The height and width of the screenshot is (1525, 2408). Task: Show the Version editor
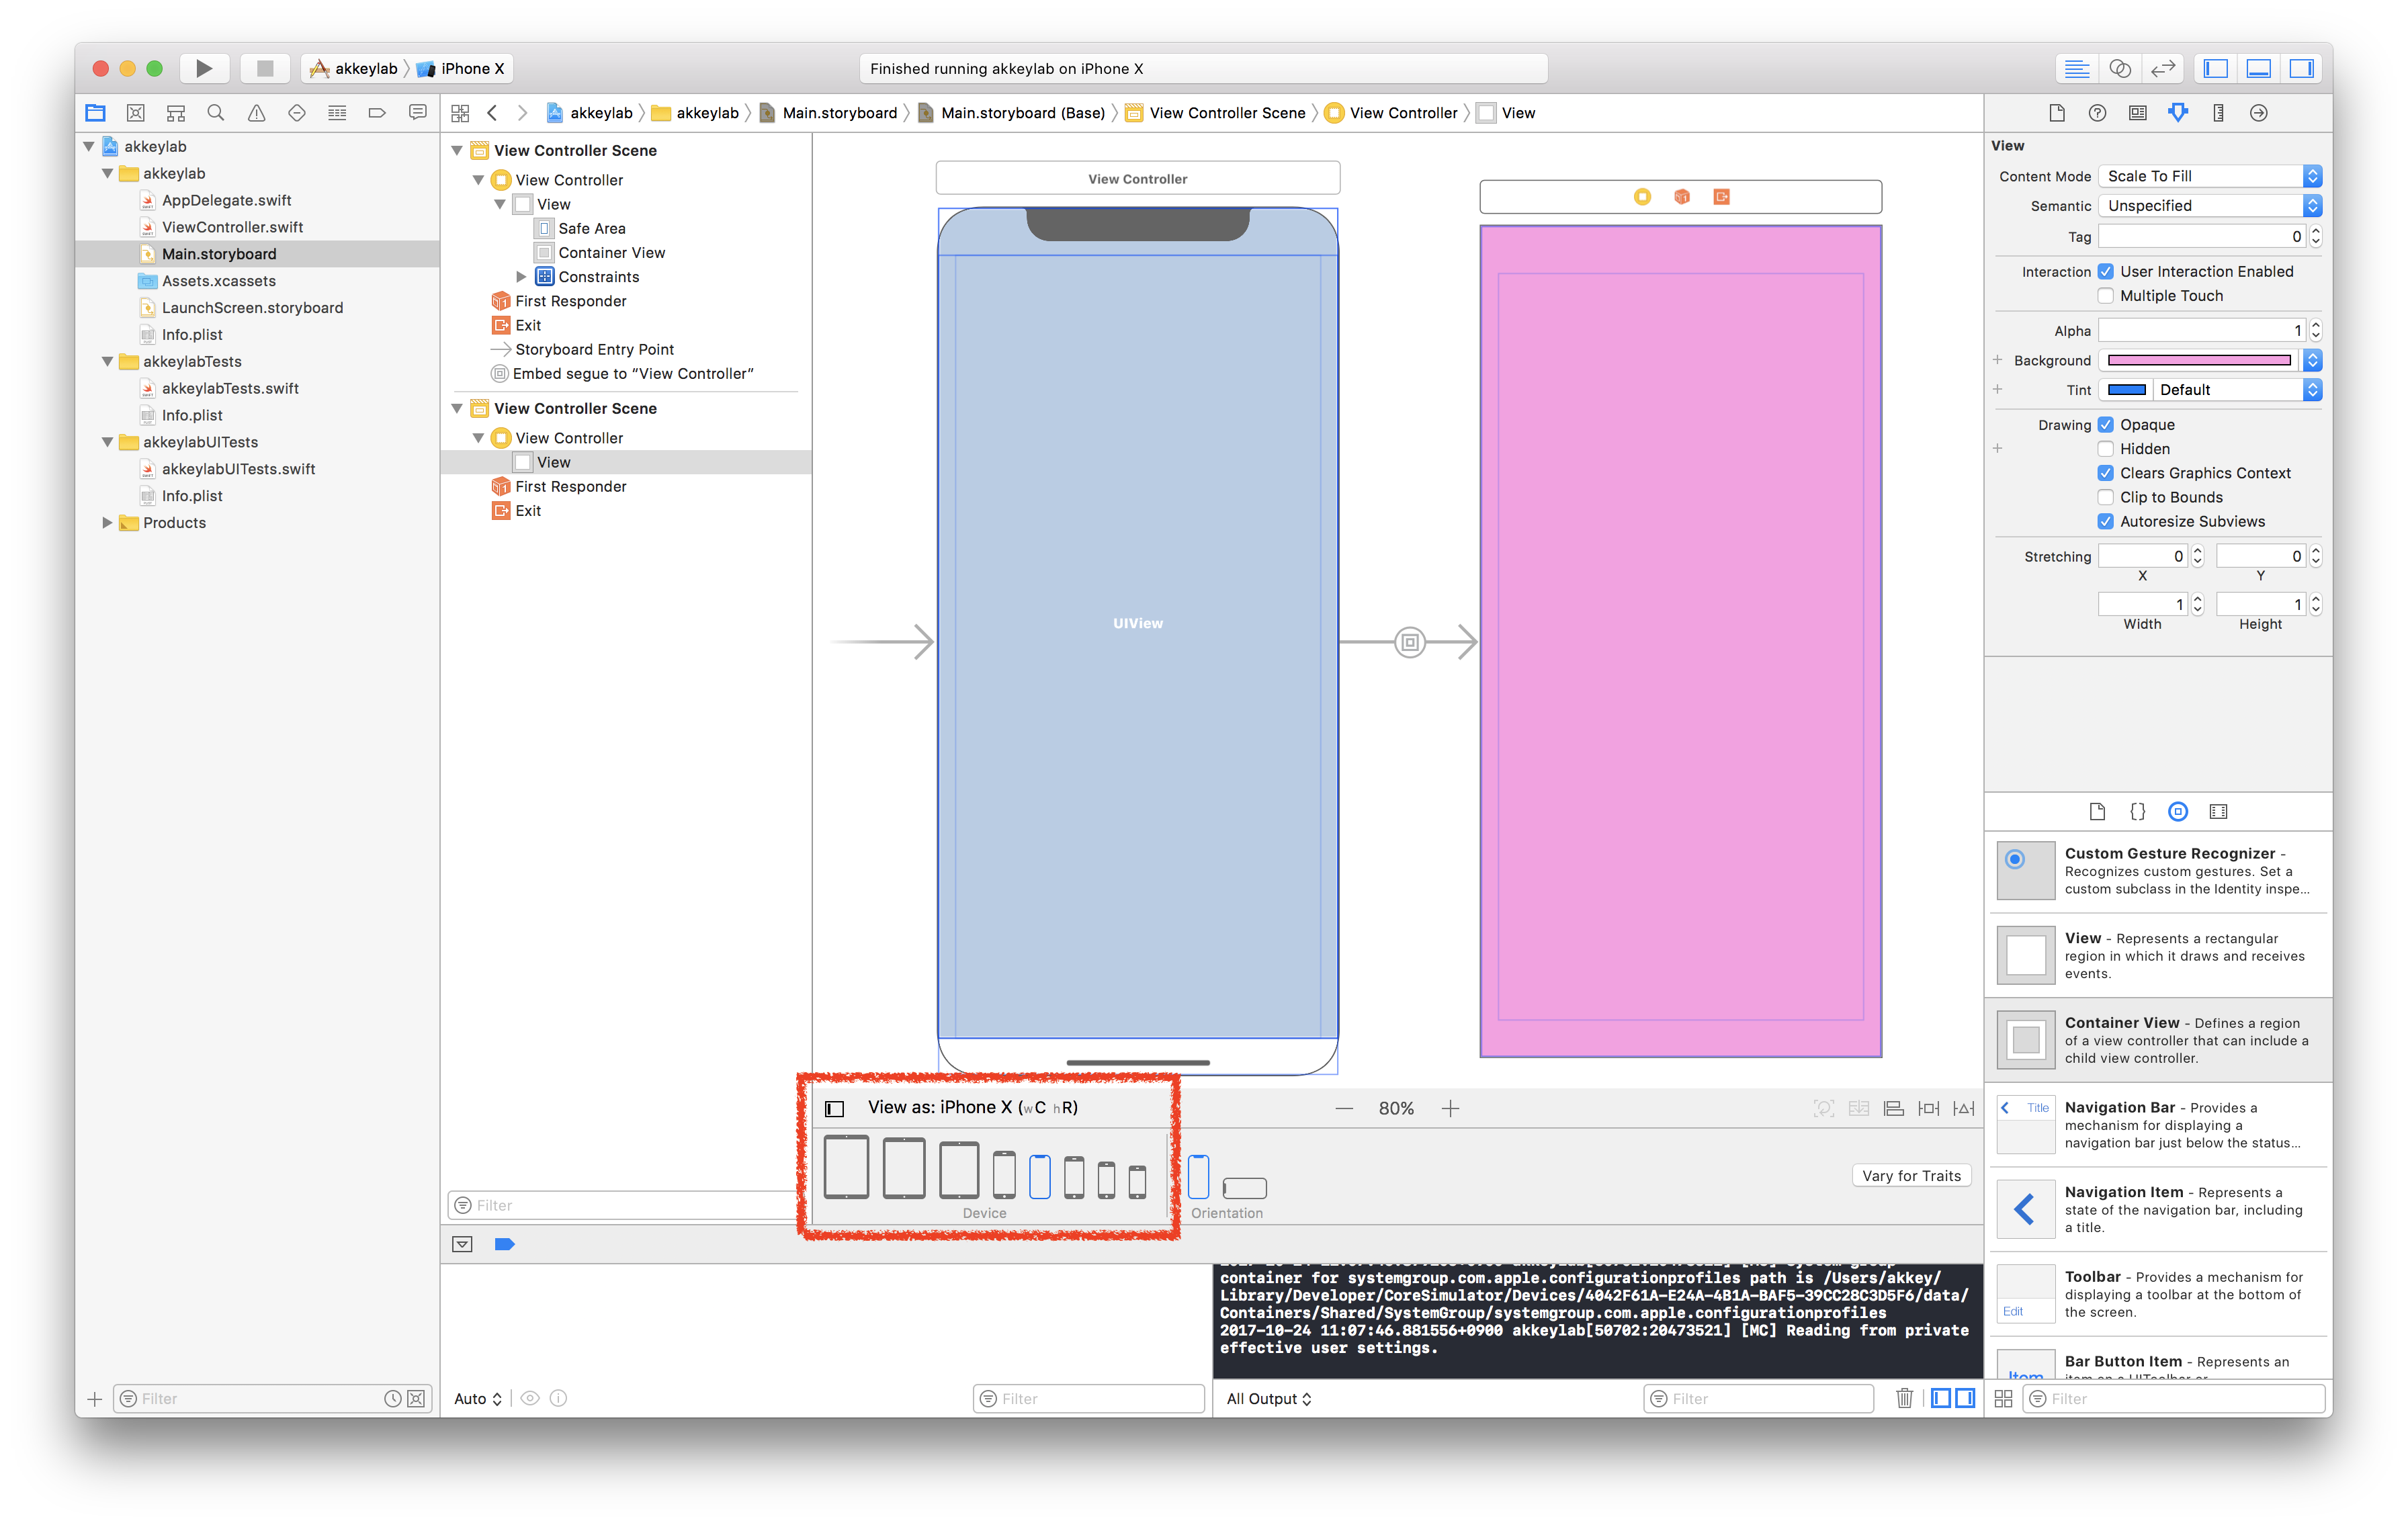tap(2163, 68)
